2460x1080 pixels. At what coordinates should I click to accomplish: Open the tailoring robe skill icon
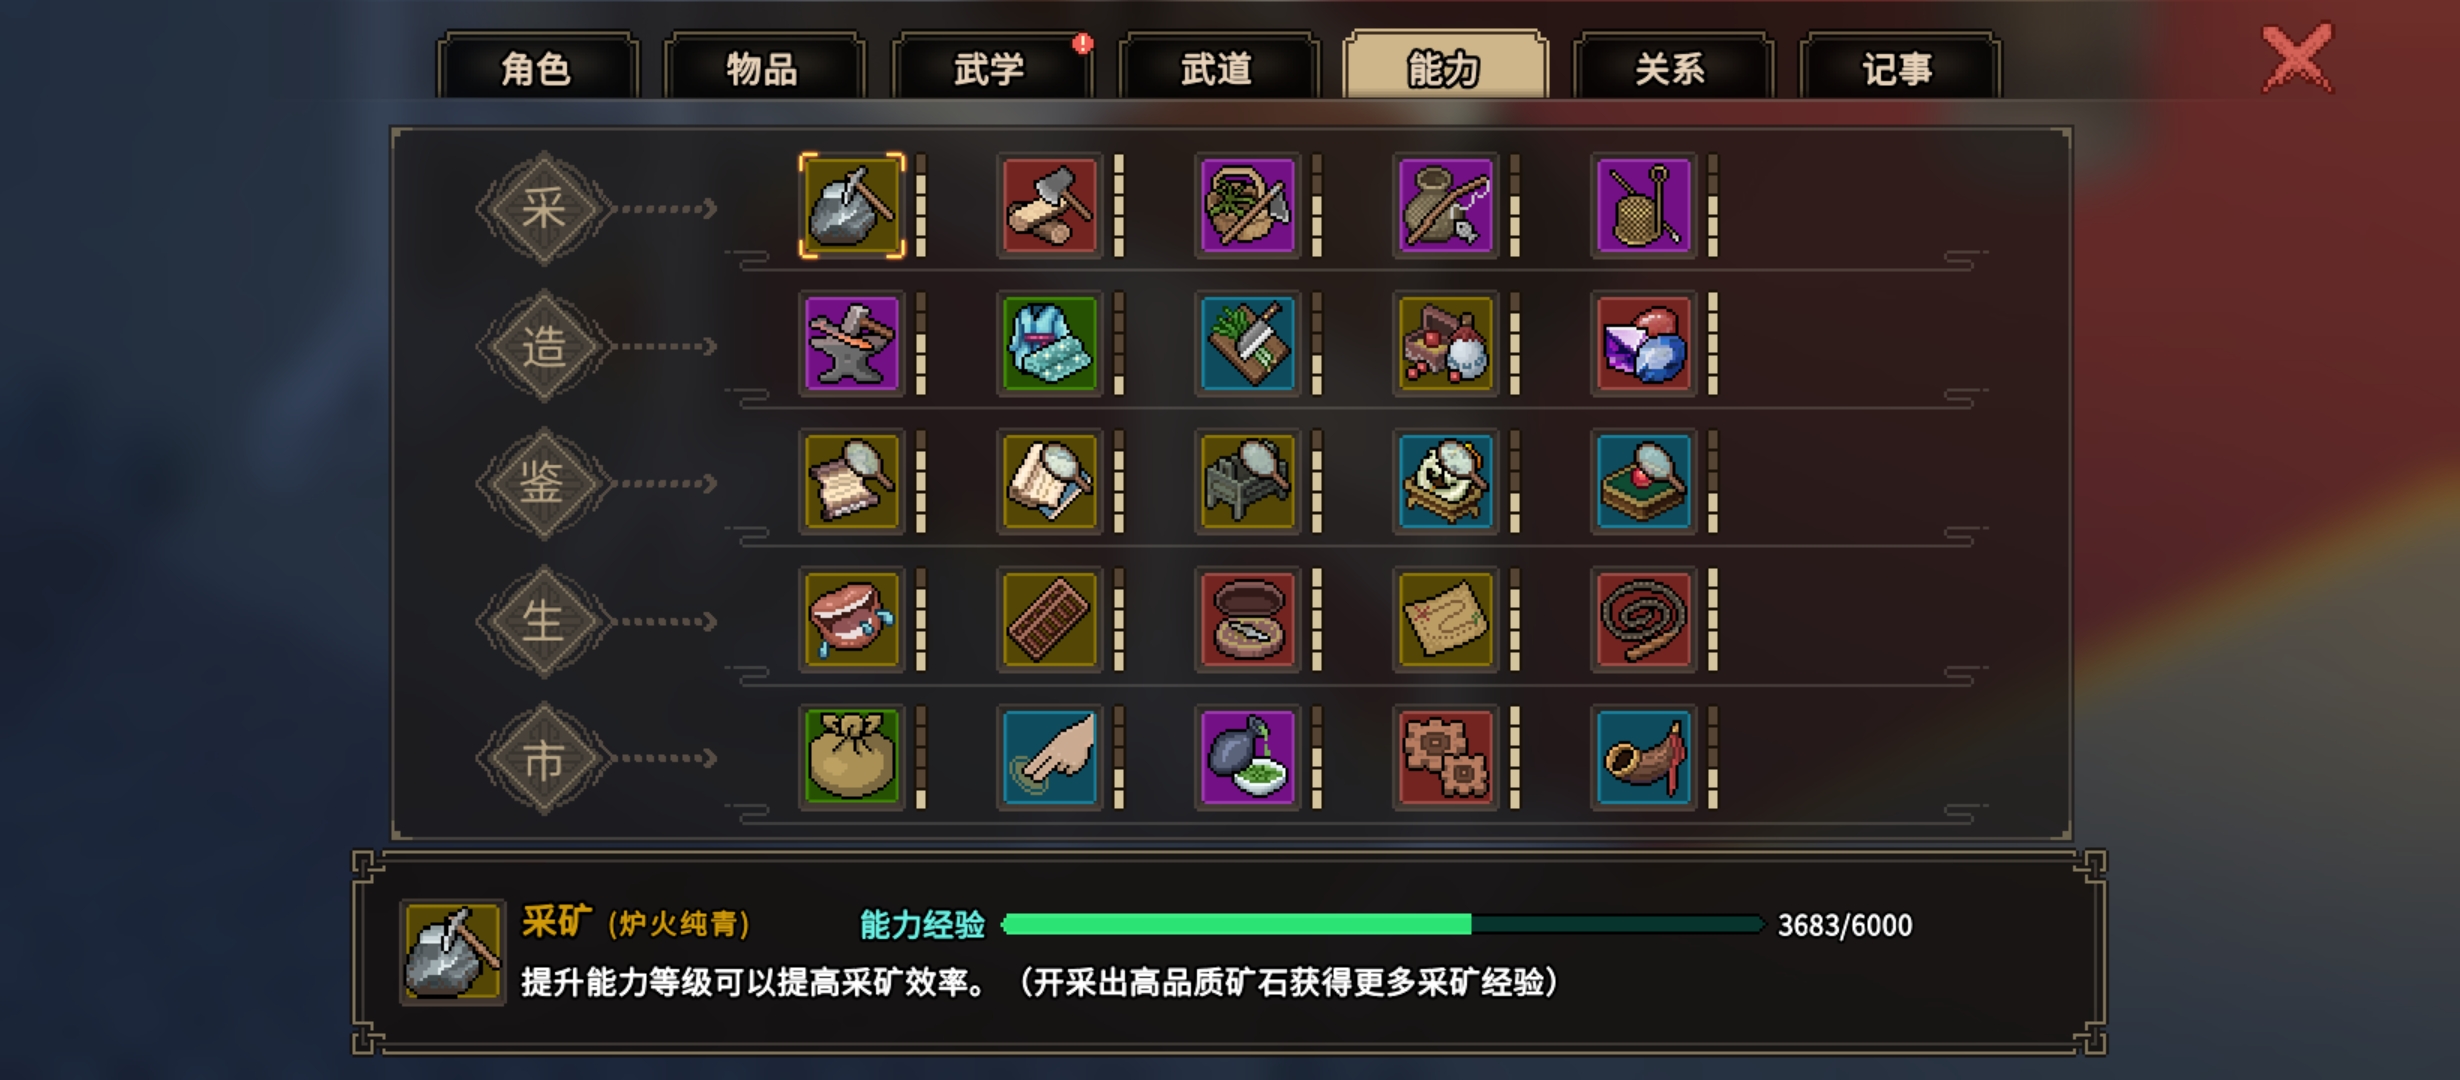(x=1049, y=344)
